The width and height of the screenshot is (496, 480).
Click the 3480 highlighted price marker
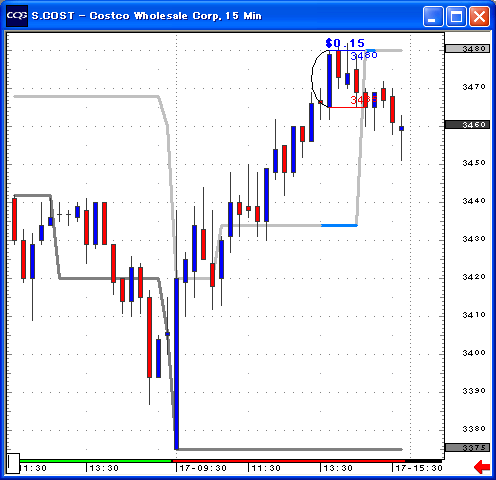(467, 49)
